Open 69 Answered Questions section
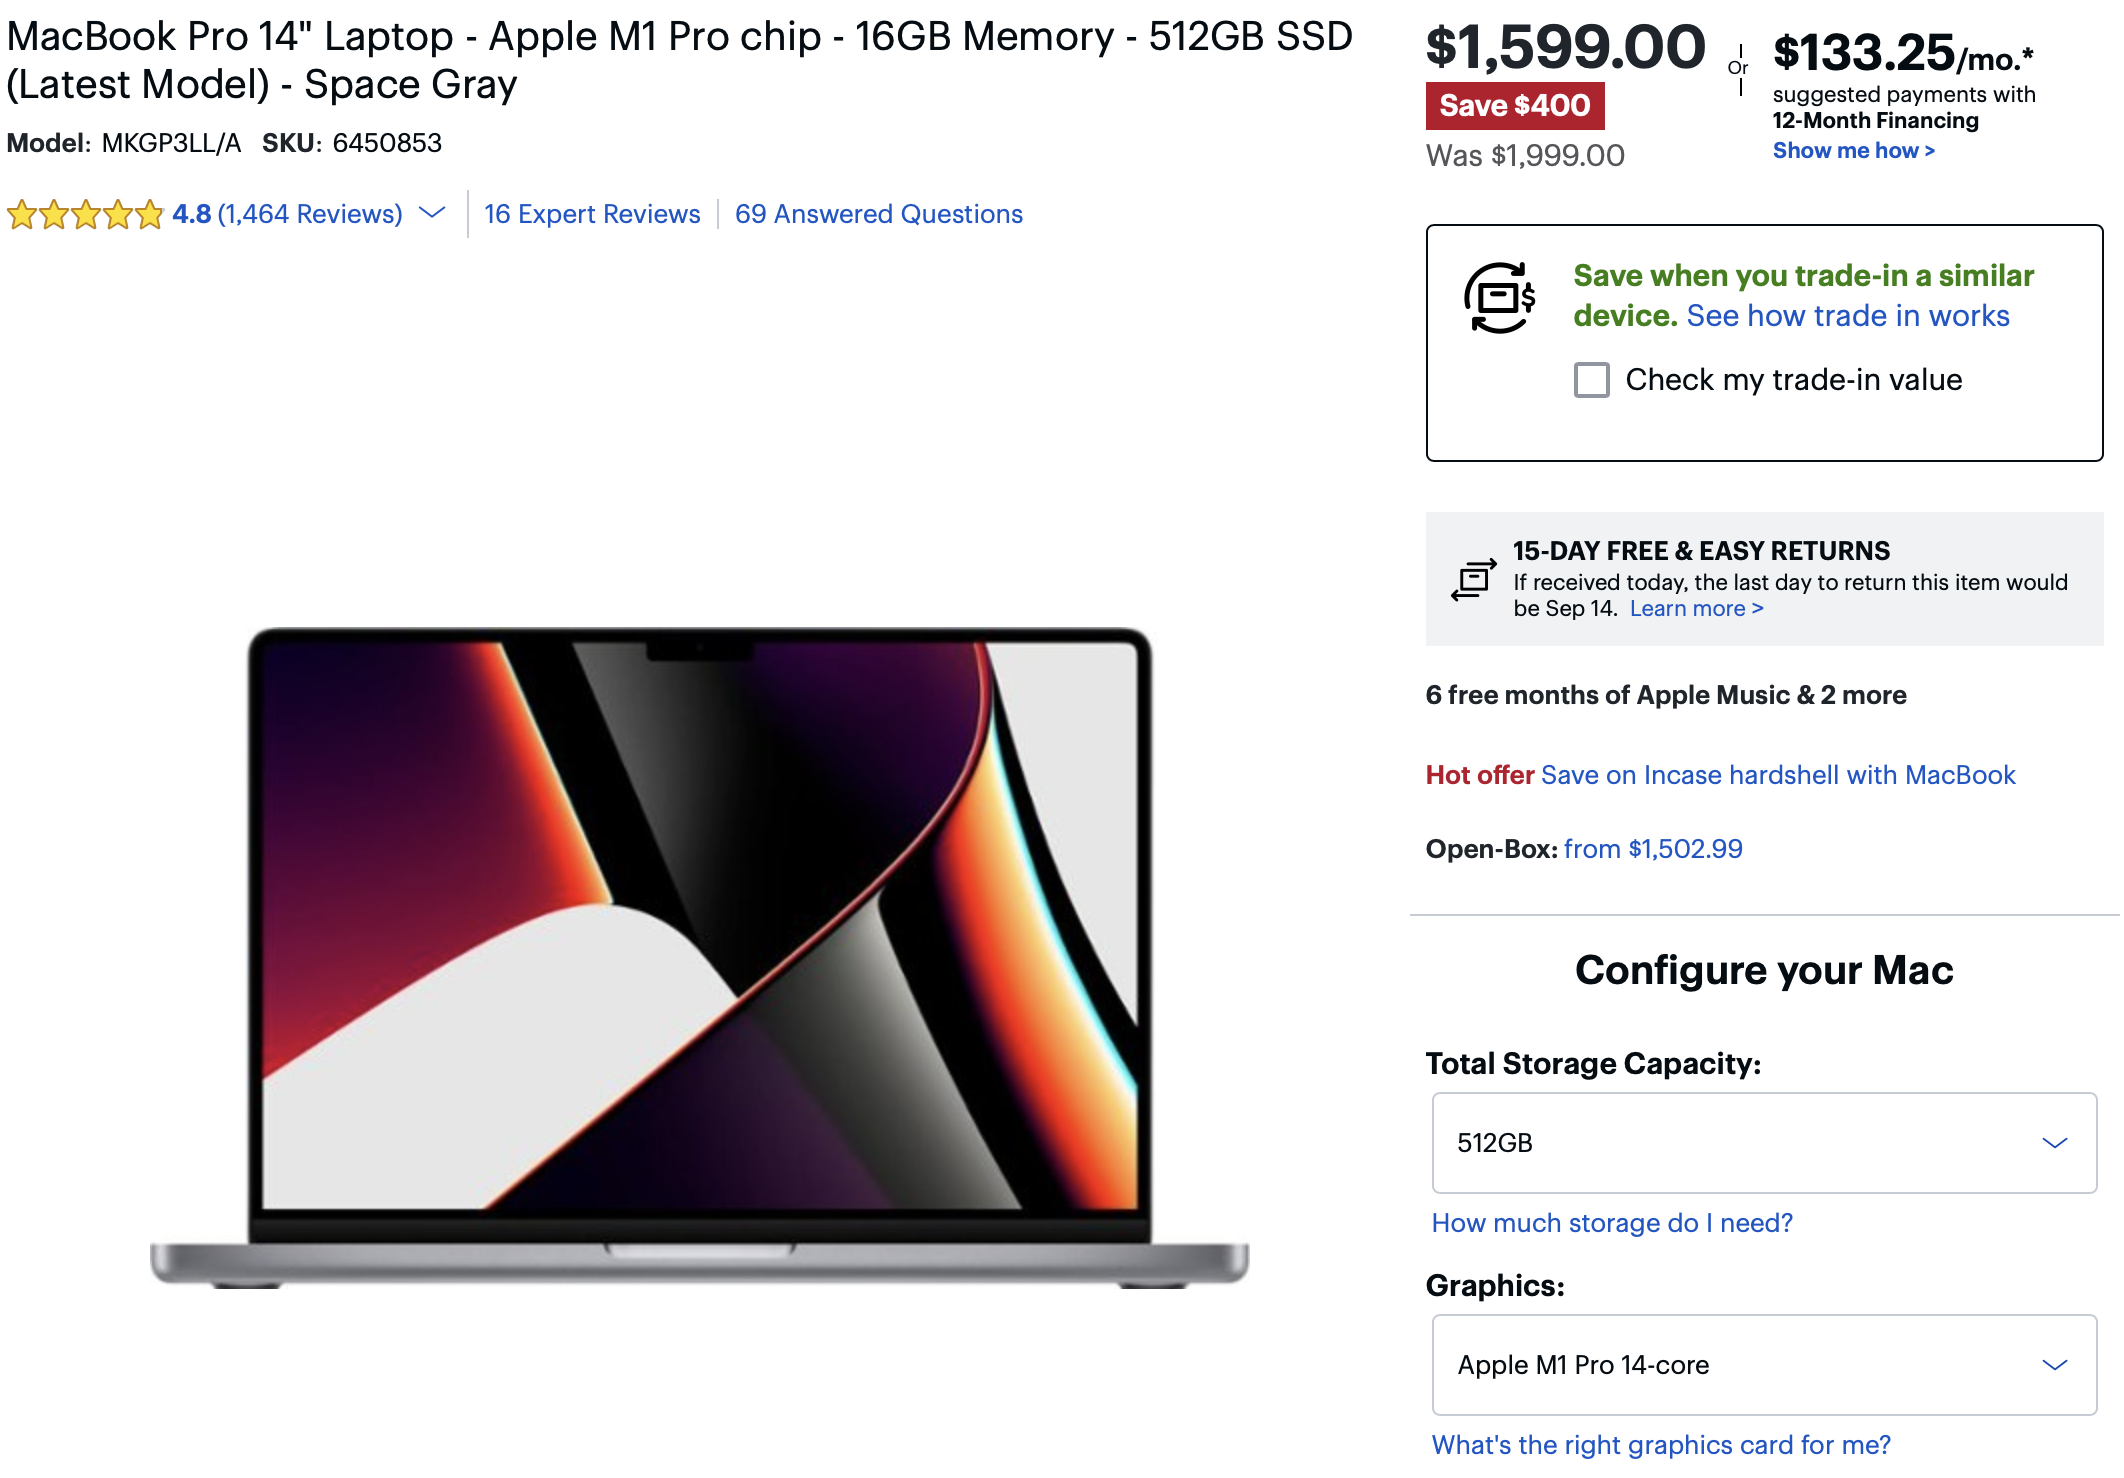The image size is (2124, 1478). (879, 214)
